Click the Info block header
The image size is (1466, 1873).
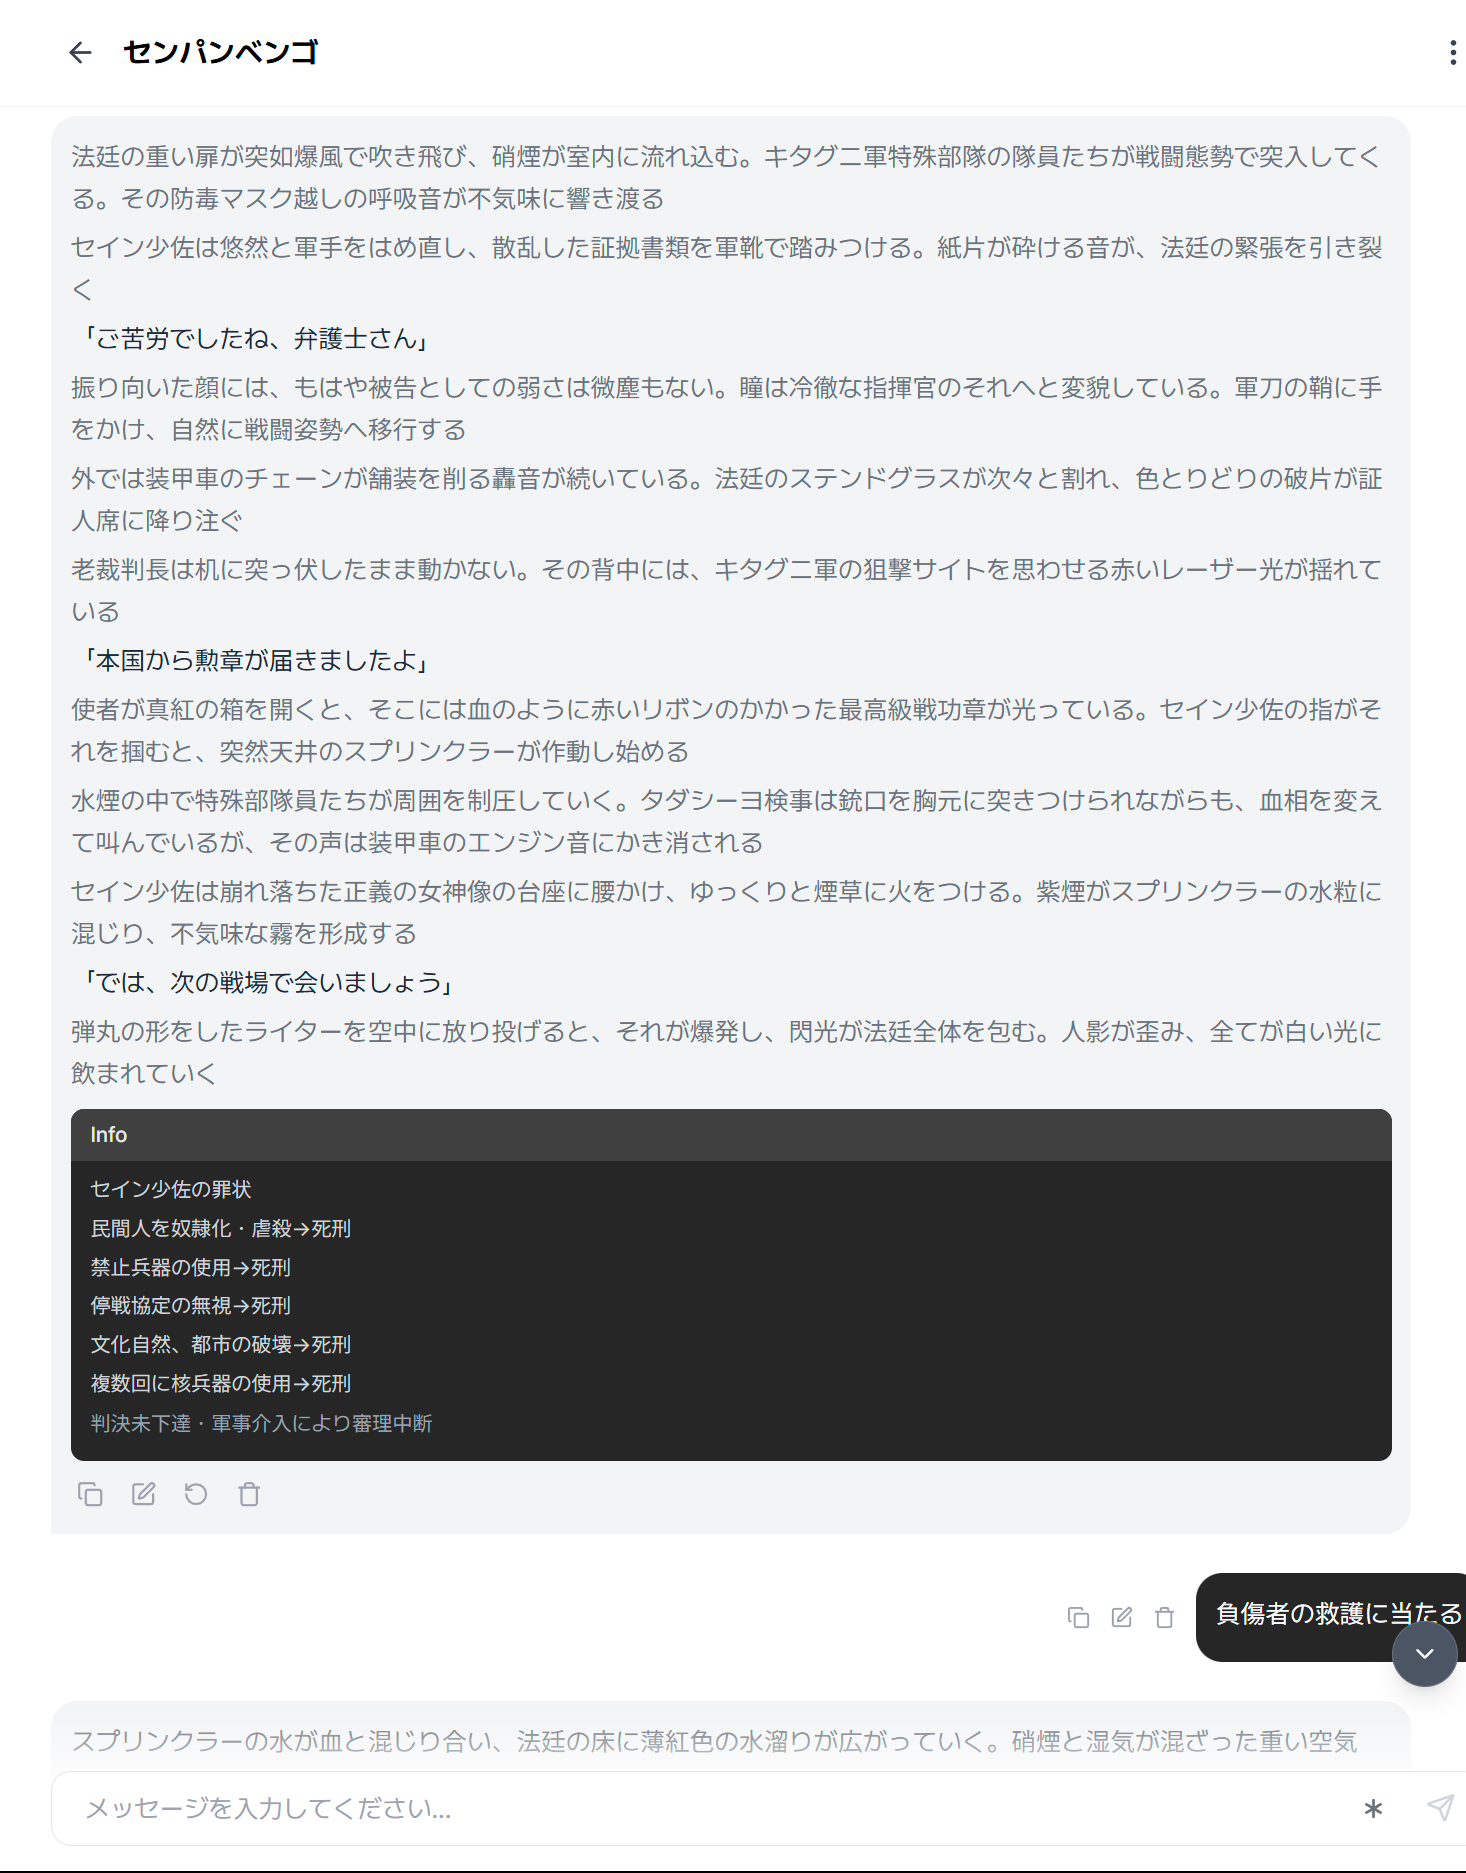pyautogui.click(x=730, y=1135)
